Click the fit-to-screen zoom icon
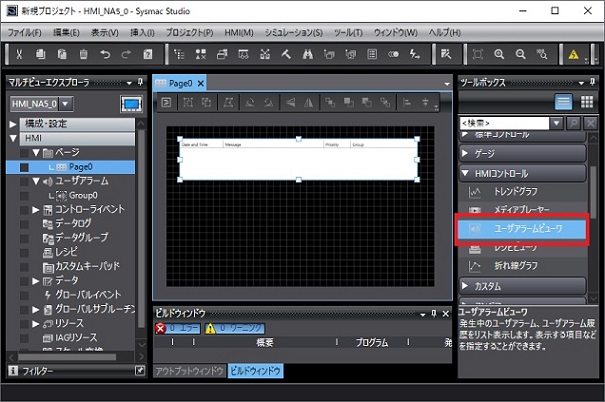Image resolution: width=605 pixels, height=402 pixels. click(x=478, y=54)
